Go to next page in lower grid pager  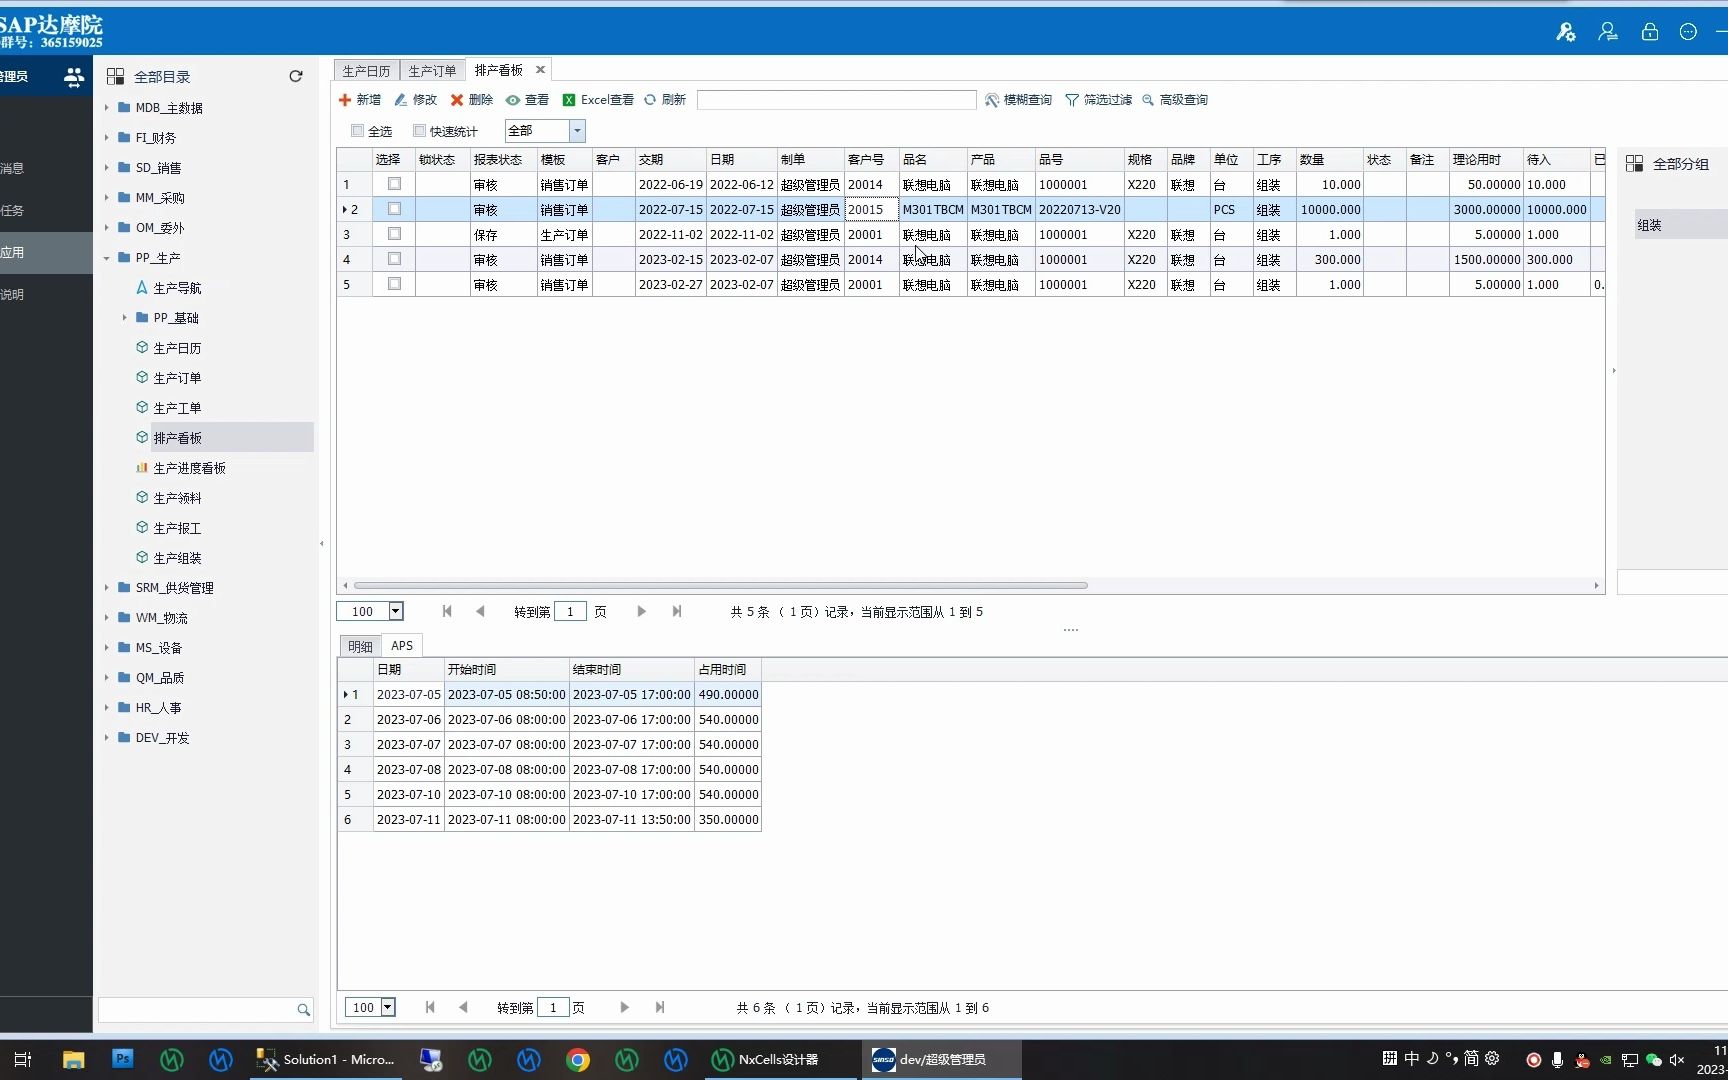click(x=624, y=1007)
